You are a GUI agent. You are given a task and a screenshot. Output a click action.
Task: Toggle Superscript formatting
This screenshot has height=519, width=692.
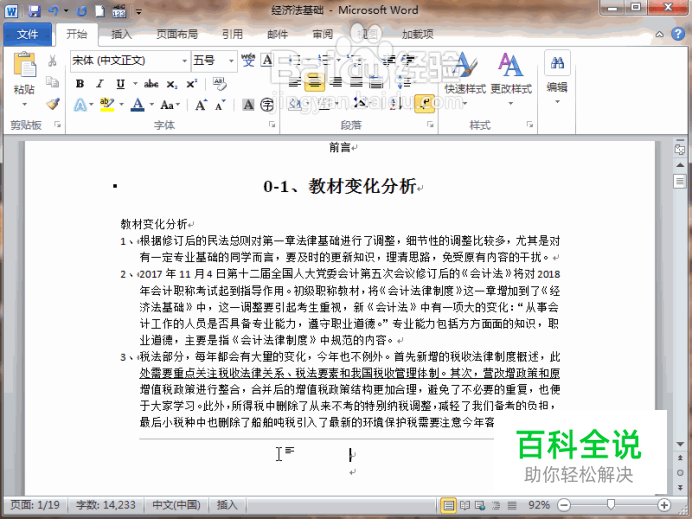192,84
